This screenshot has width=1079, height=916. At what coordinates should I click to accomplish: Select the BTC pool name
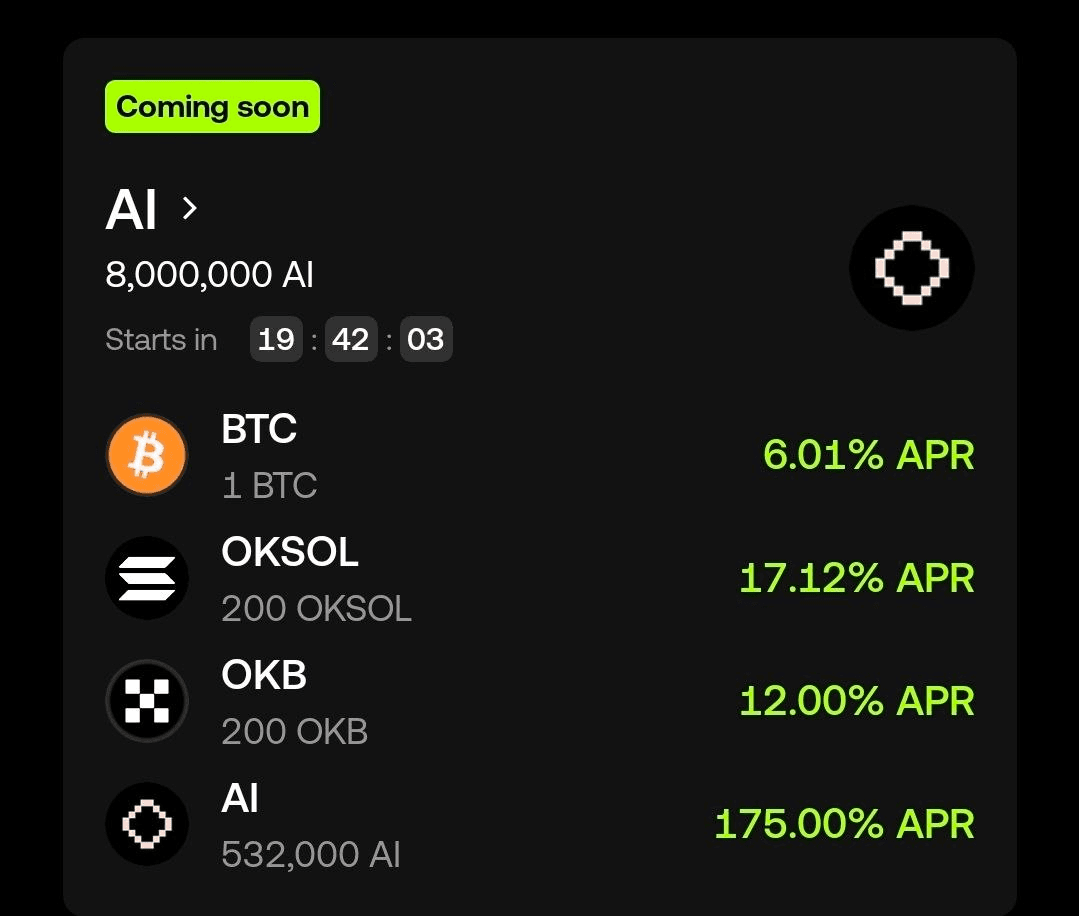coord(259,429)
